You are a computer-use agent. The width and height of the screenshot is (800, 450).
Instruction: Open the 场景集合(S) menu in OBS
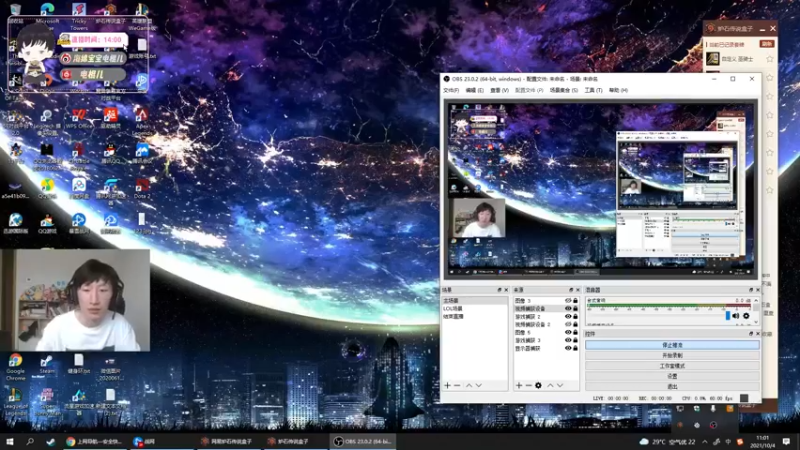(x=563, y=90)
